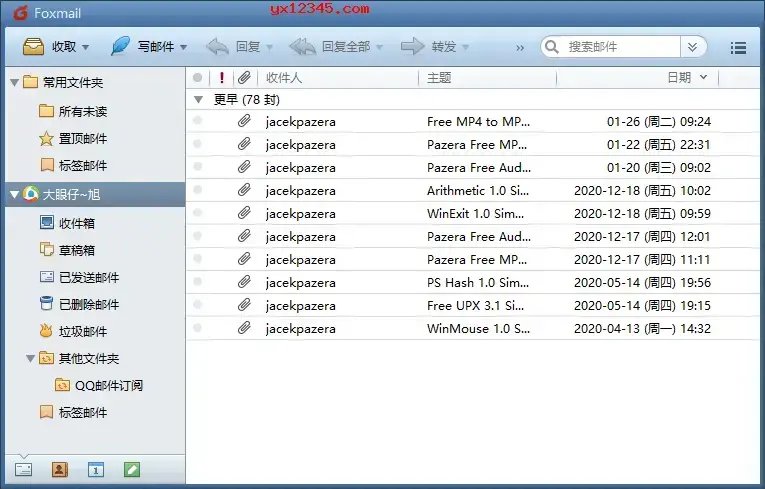Viewport: 765px width, 489px height.
Task: Toggle read dot for Free MP4 to MP... email
Action: coord(197,120)
